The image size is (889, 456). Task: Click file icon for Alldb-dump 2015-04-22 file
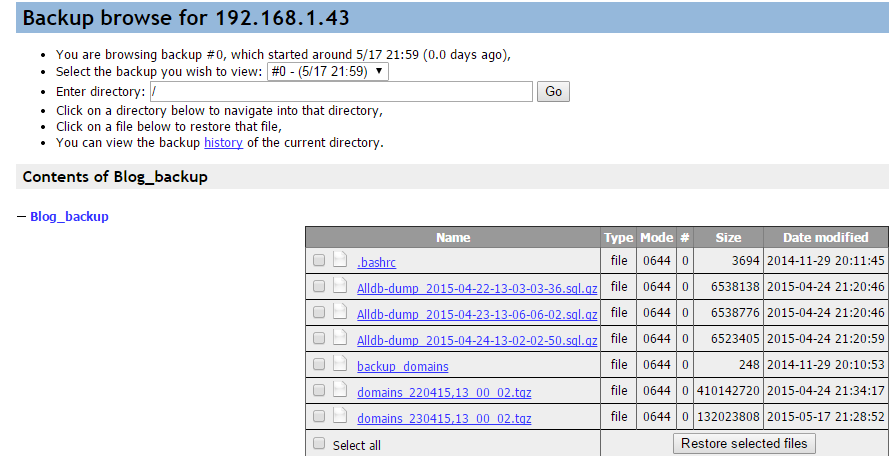pyautogui.click(x=340, y=286)
